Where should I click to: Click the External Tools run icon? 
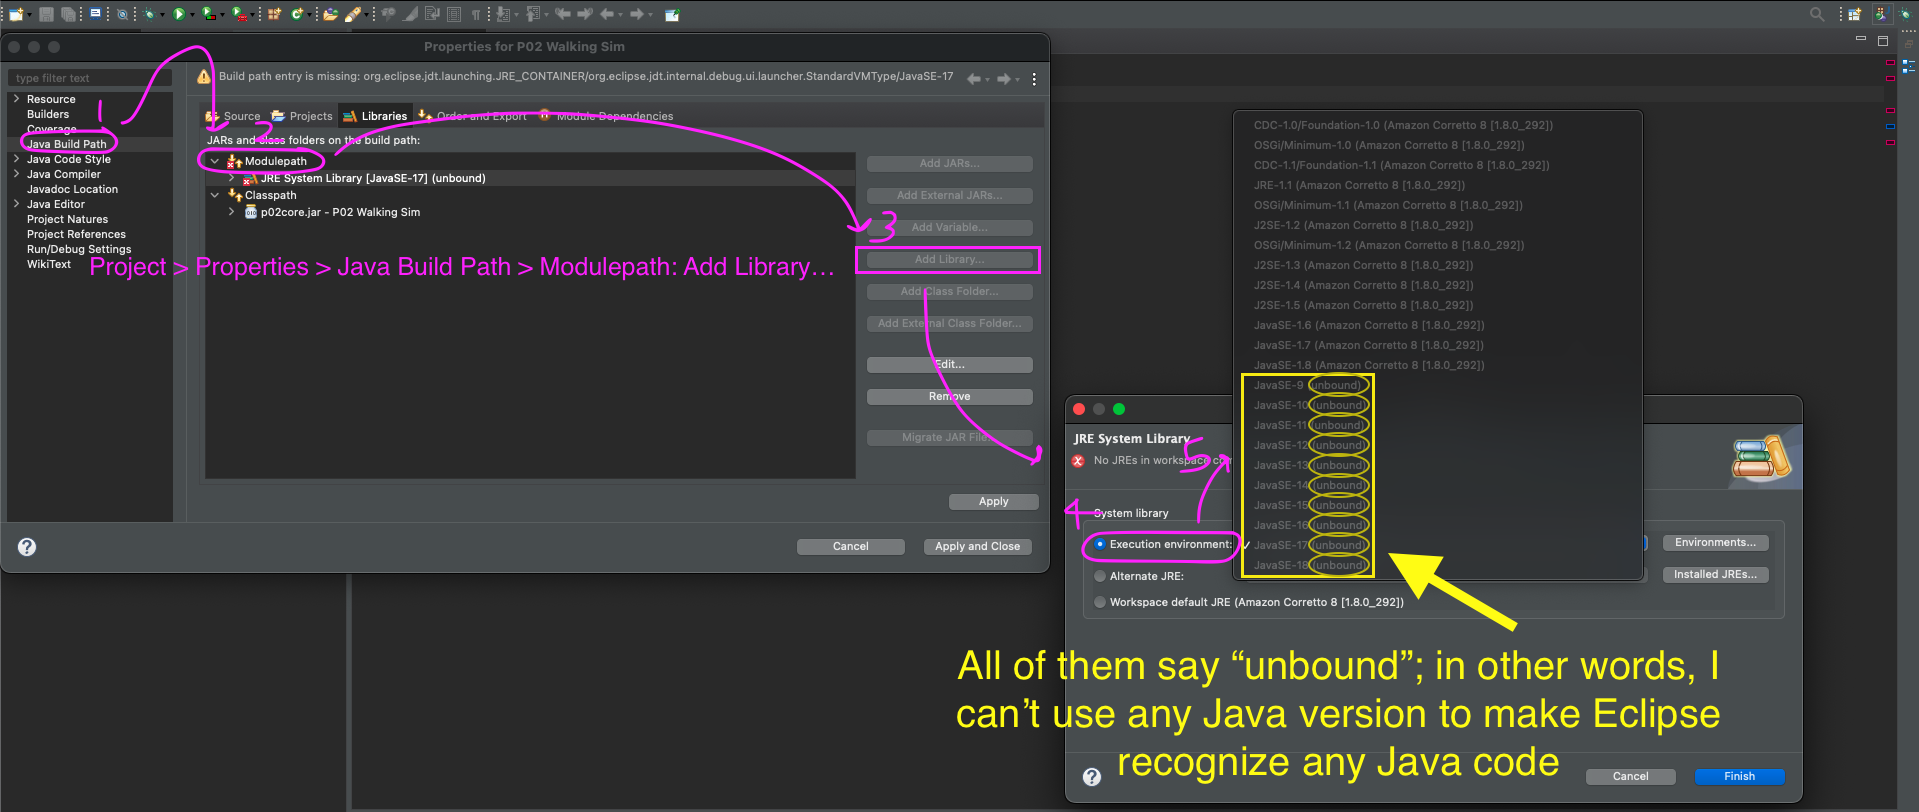click(x=239, y=14)
